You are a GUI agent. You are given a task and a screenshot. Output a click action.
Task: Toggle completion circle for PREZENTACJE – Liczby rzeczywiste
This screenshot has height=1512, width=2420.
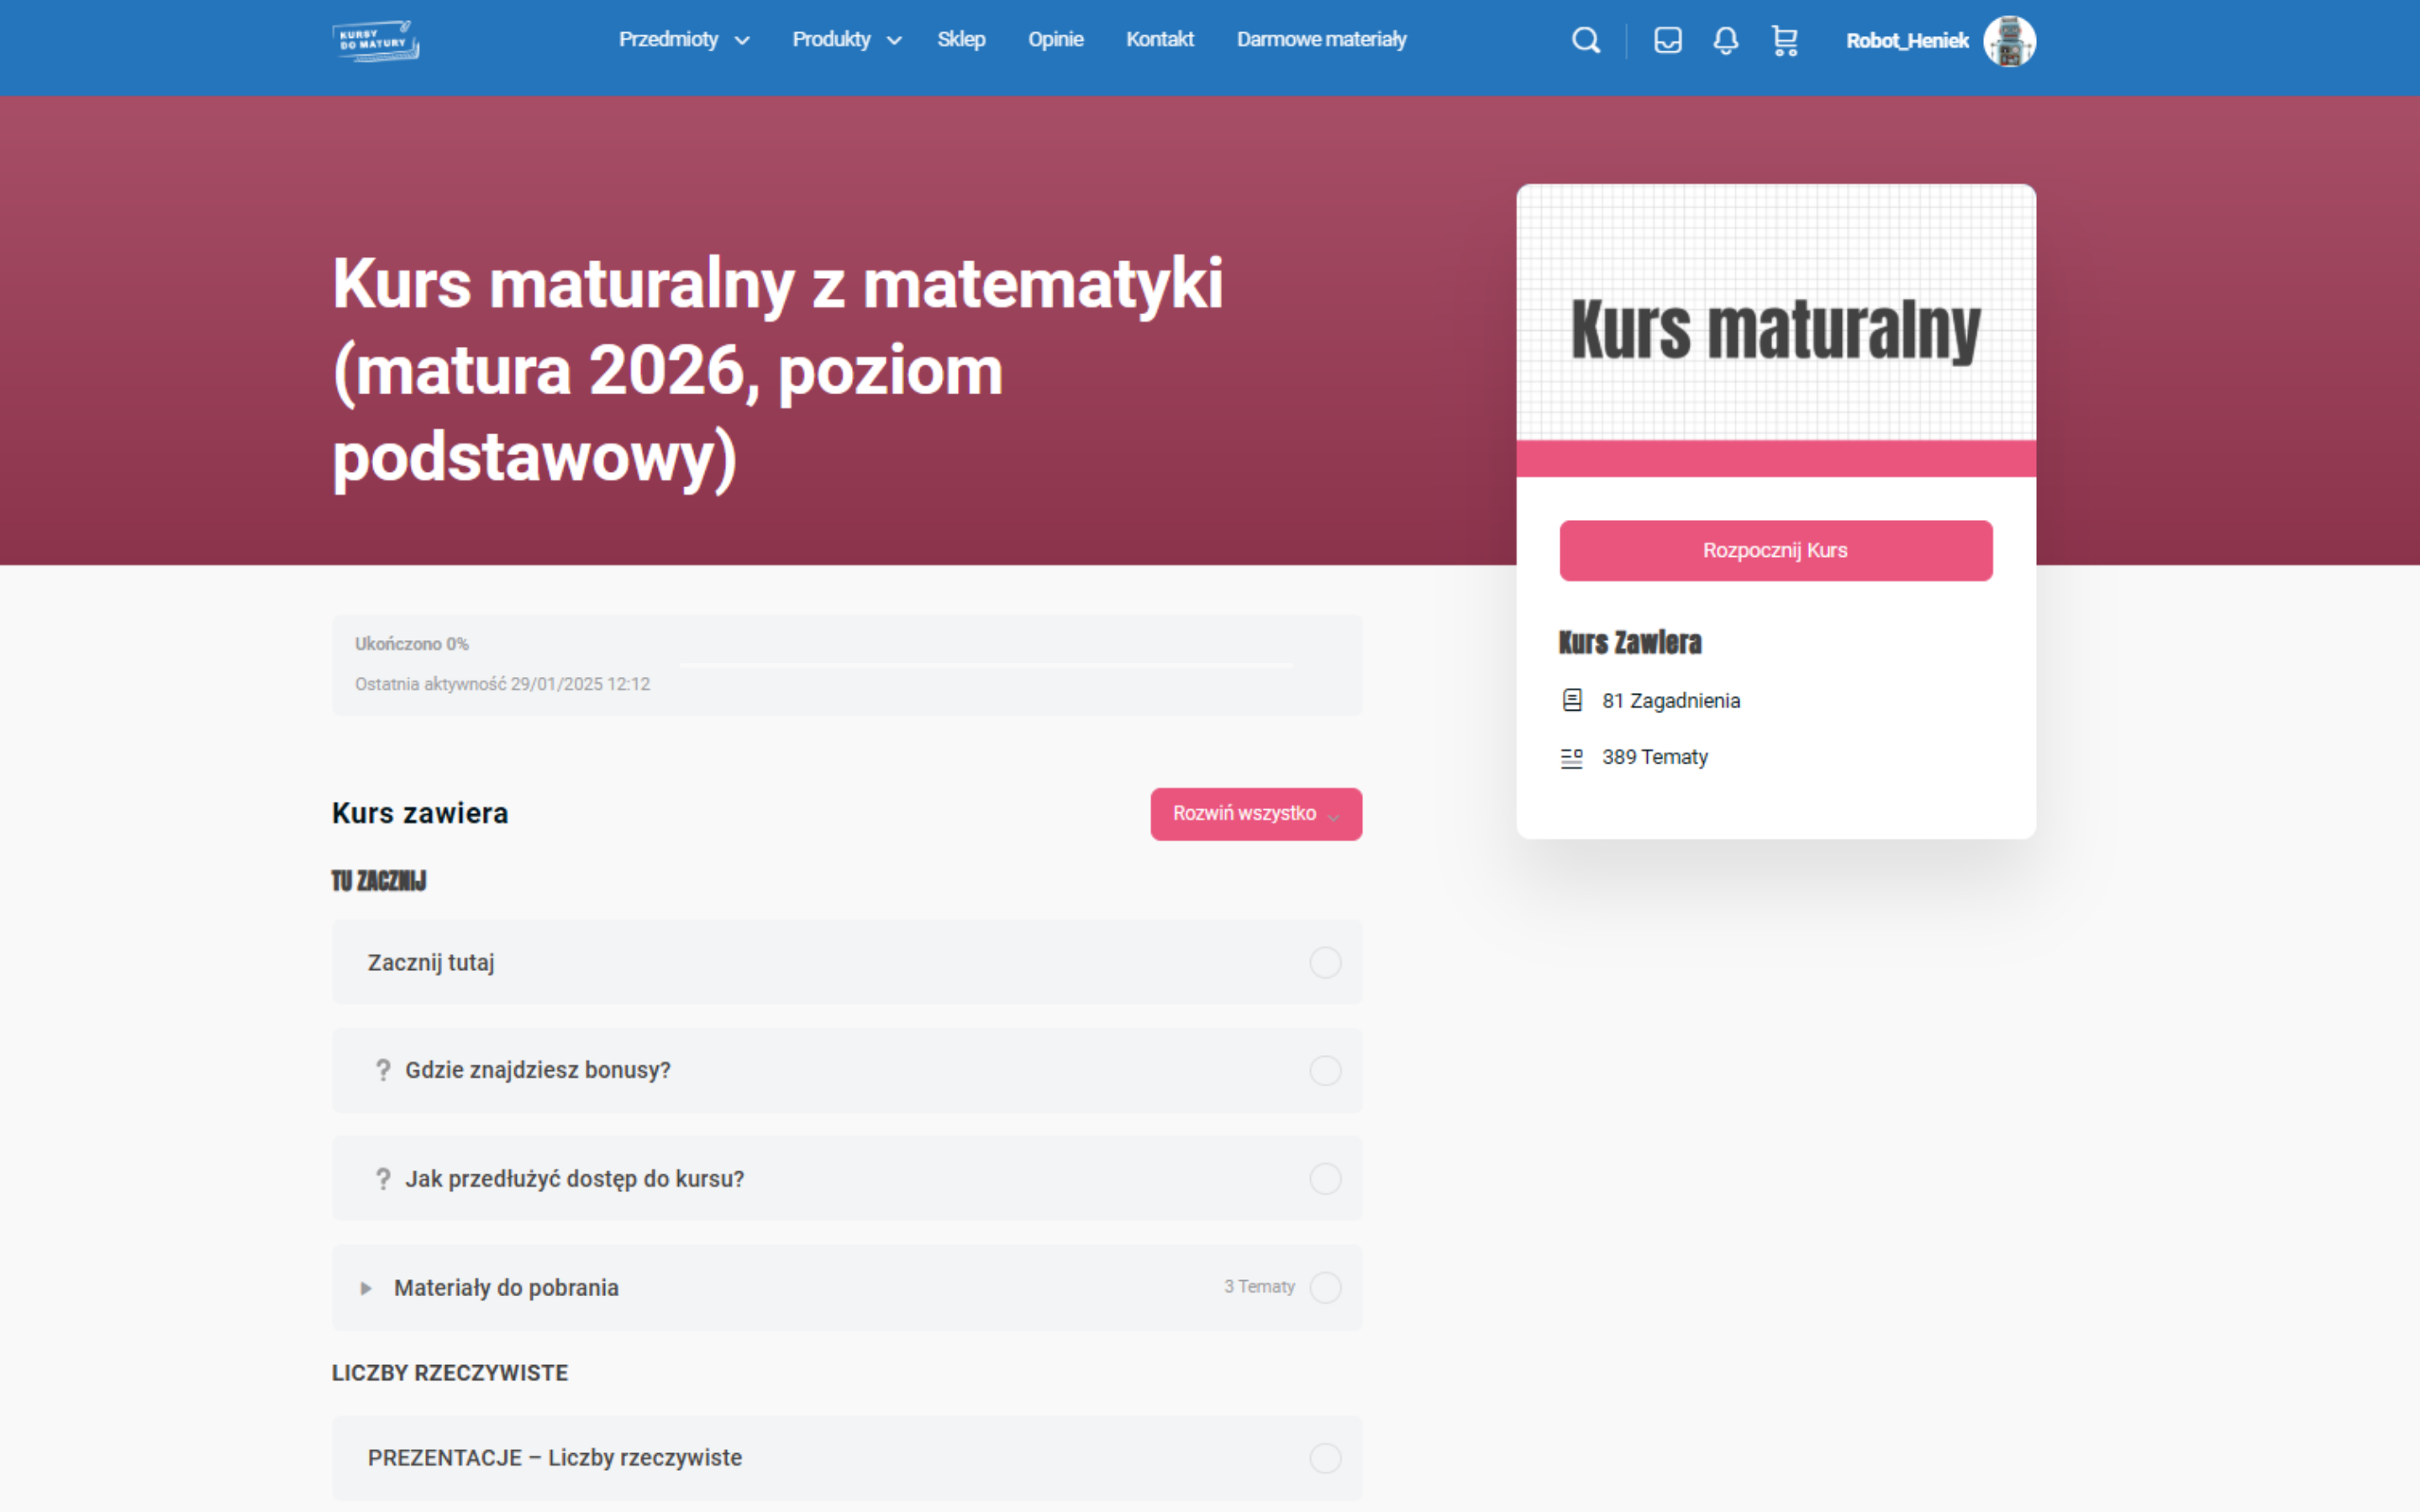pos(1325,1458)
